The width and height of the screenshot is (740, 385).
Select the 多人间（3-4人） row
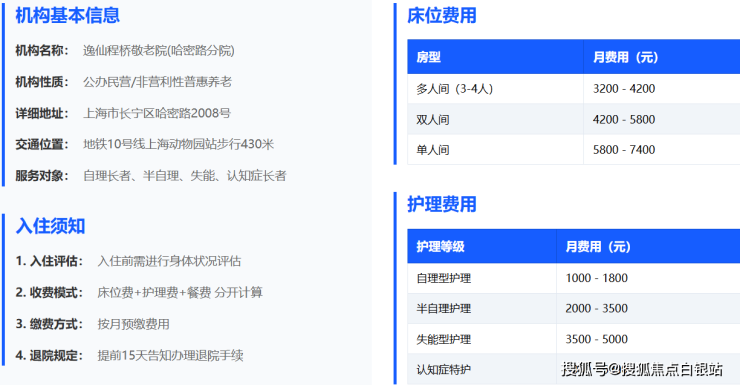573,89
